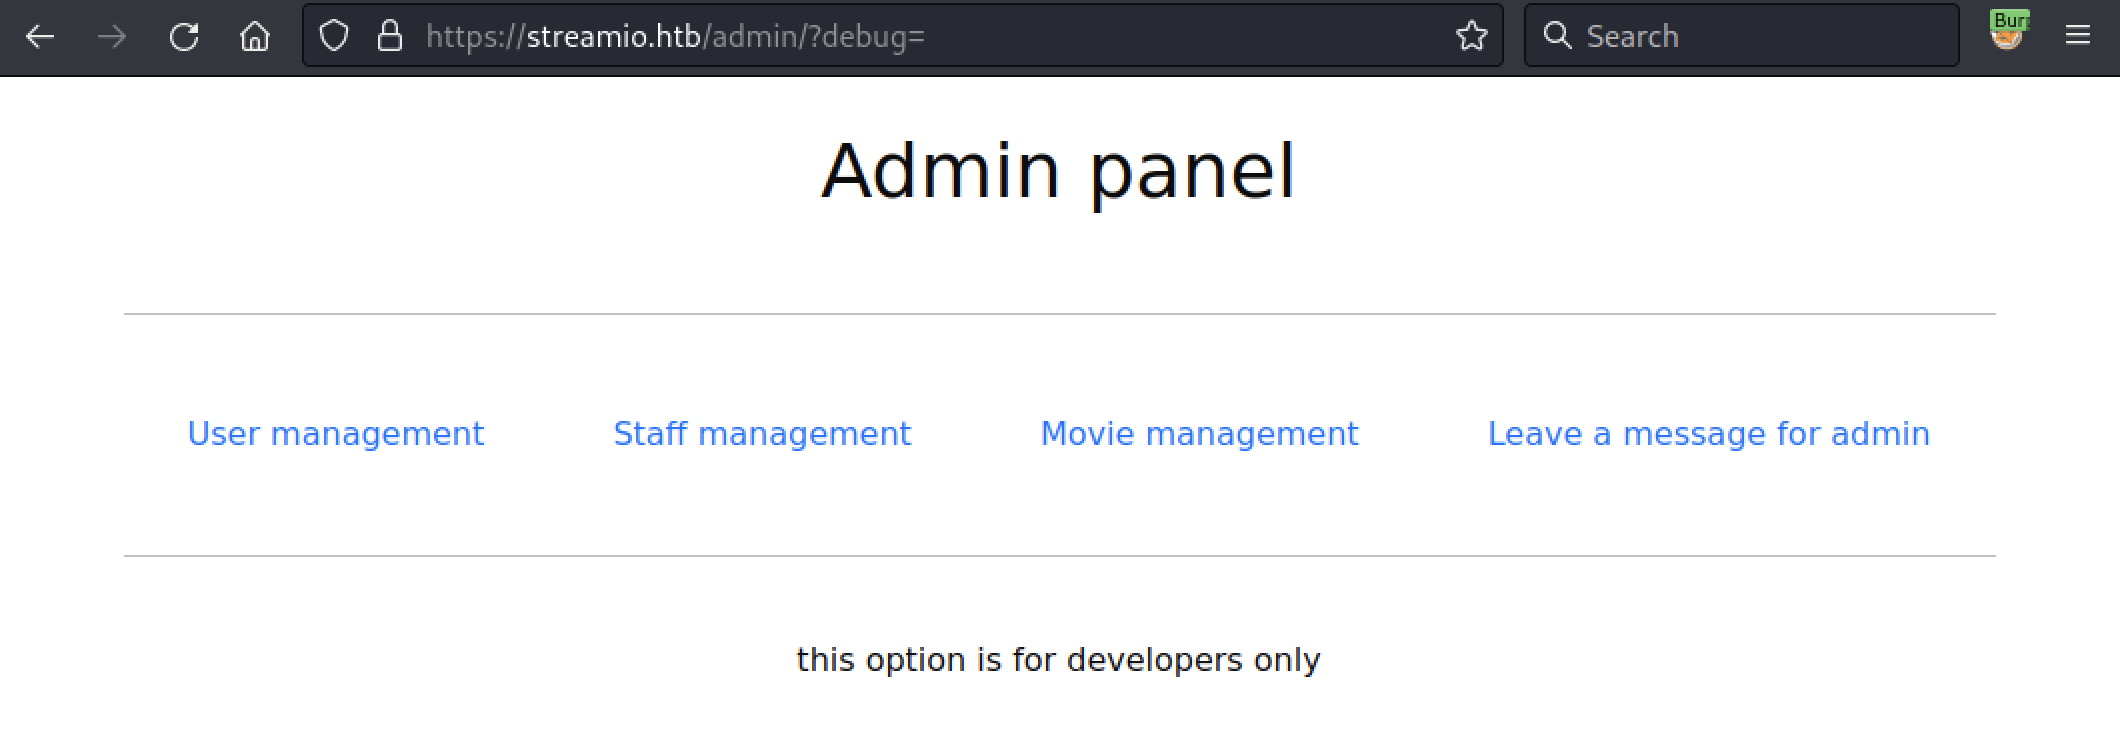Screen dimensions: 2120x736
Task: Bookmark this page with the star
Action: pos(1471,37)
